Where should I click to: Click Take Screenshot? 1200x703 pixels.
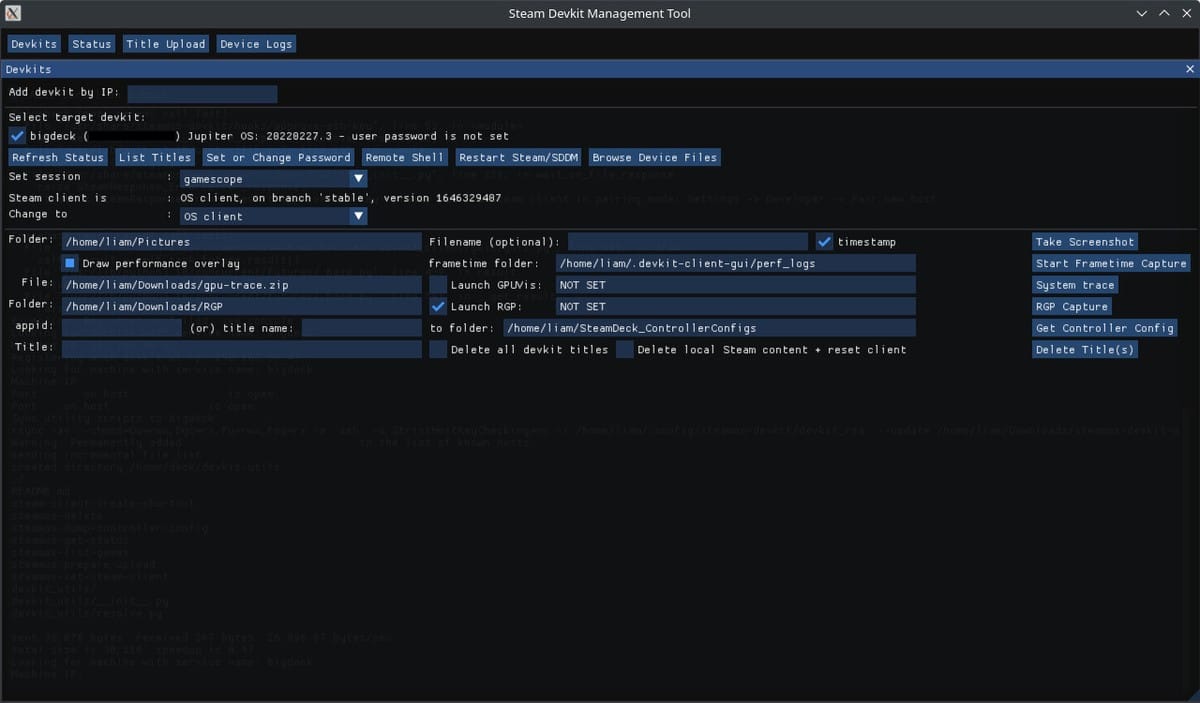[1085, 242]
